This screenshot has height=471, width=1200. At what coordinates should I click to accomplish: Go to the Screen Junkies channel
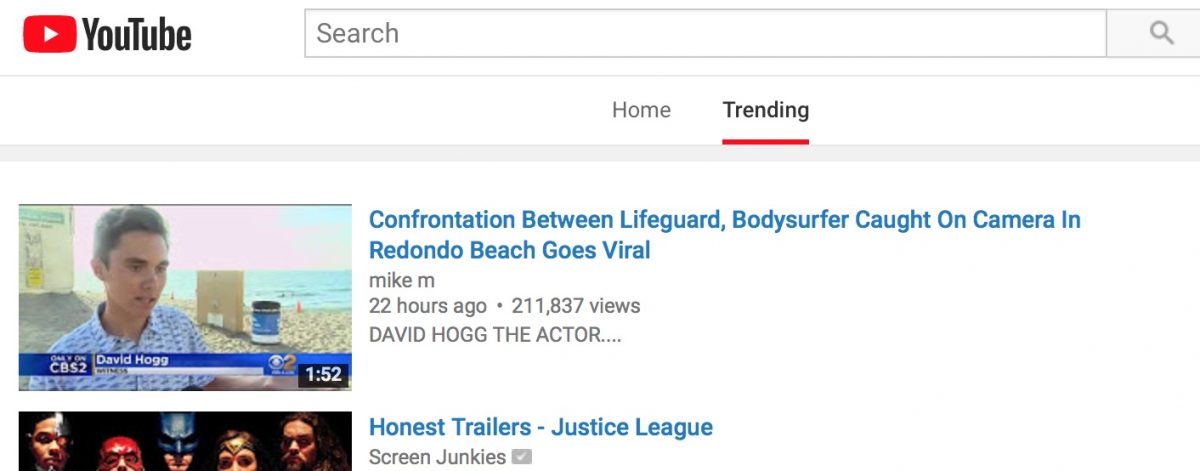point(437,457)
